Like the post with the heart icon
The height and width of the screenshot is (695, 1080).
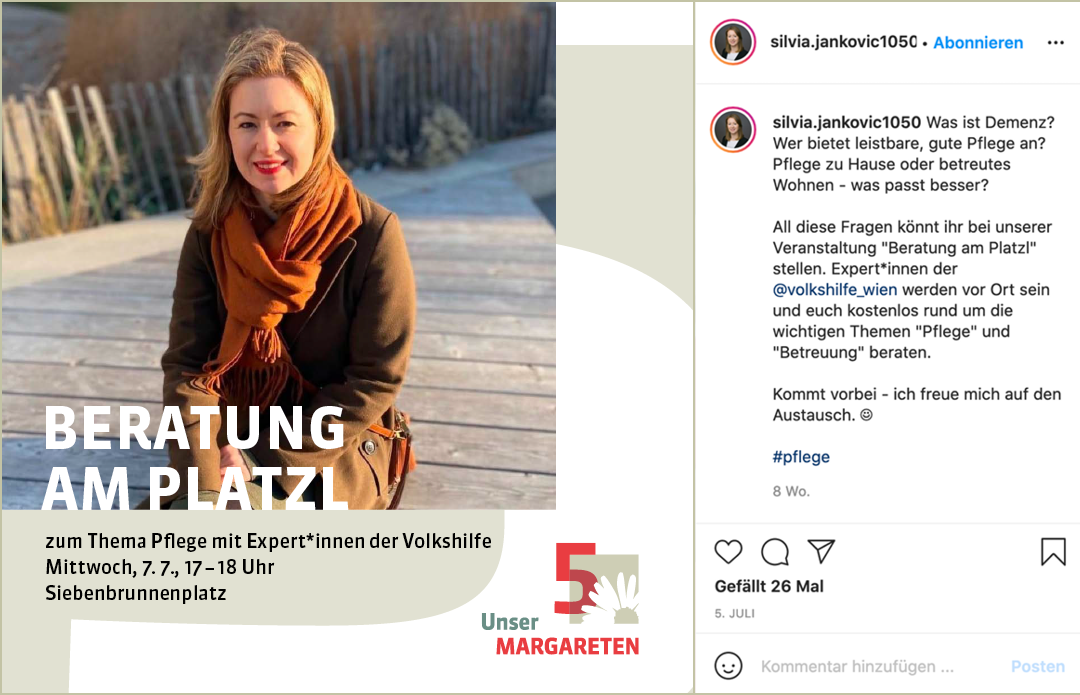[728, 552]
